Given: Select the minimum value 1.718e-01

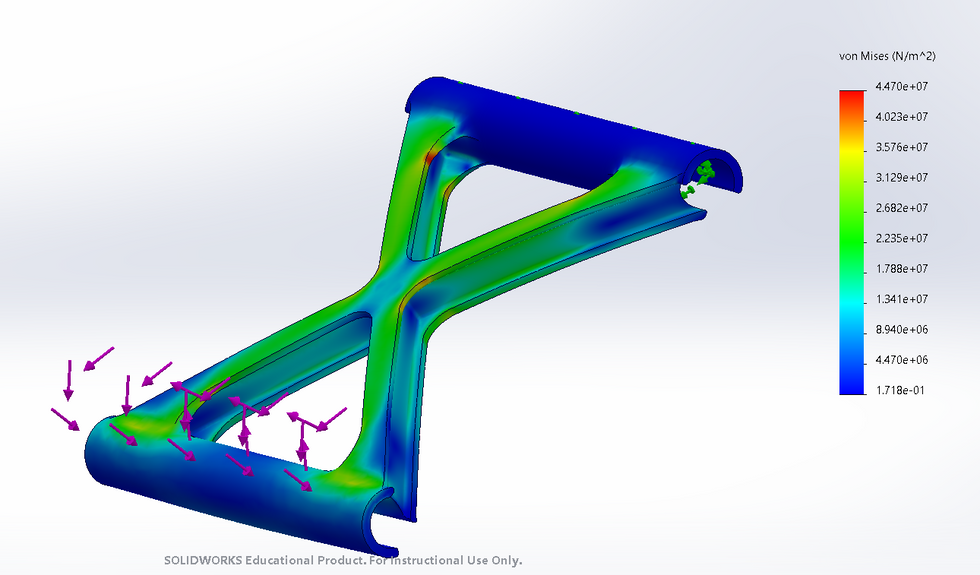Looking at the screenshot, I should [899, 391].
